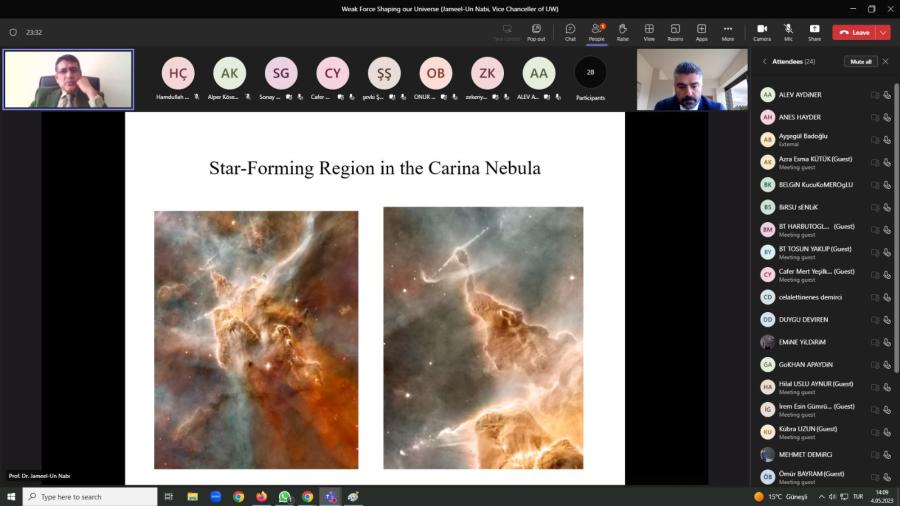Raise your hand in the meeting
This screenshot has height=506, width=900.
[x=623, y=32]
